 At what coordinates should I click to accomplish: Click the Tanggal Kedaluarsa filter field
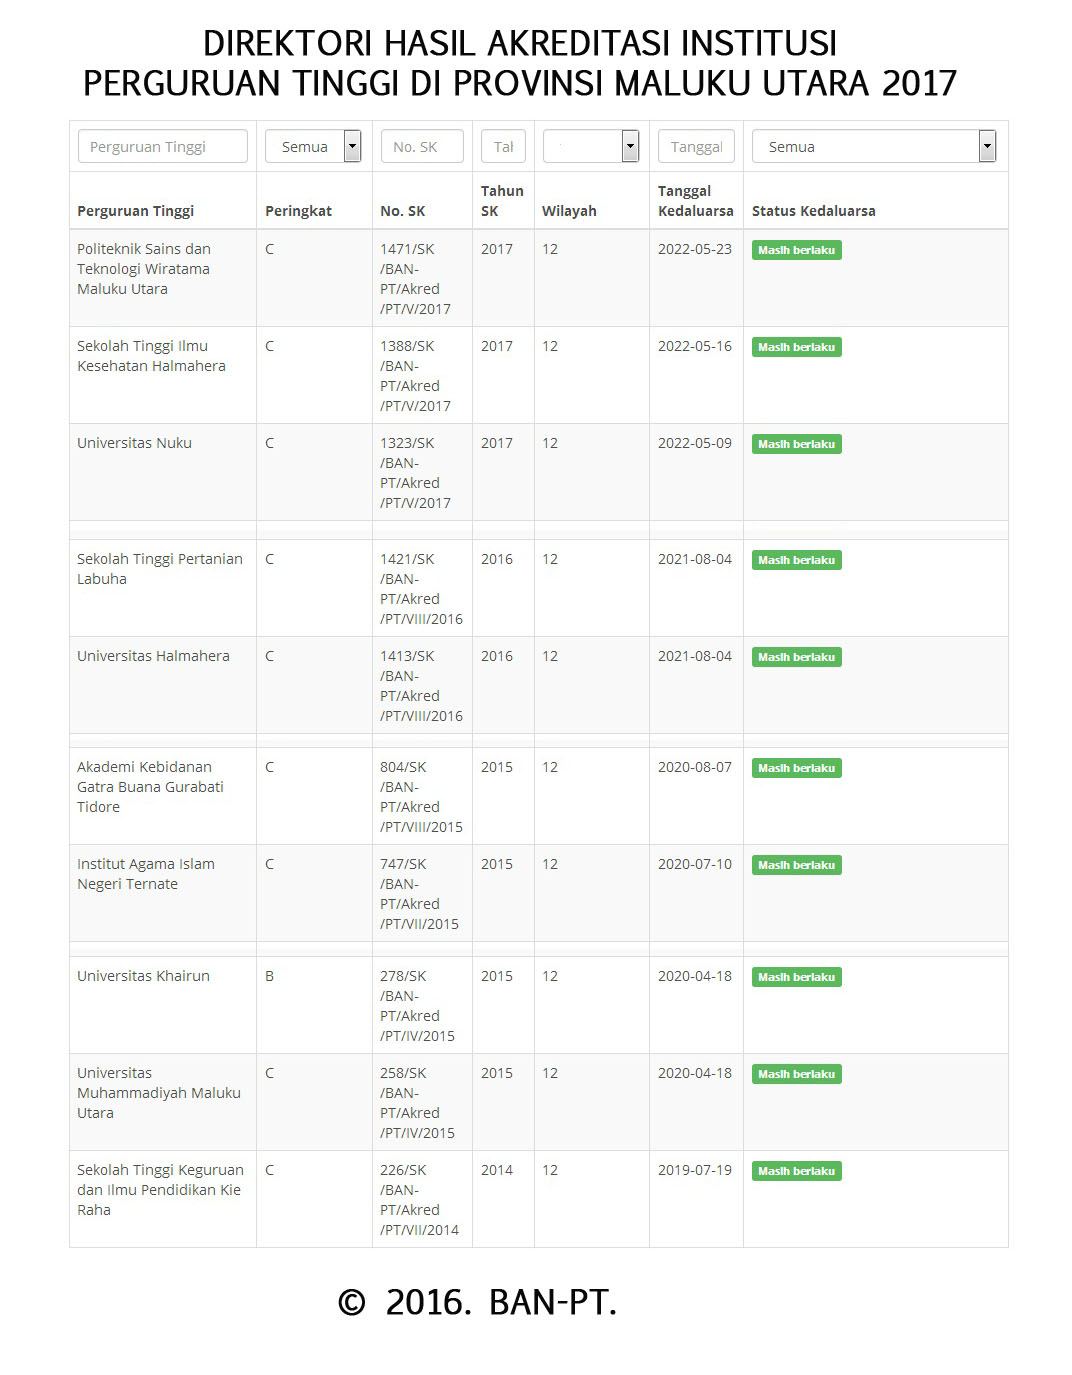tap(696, 146)
